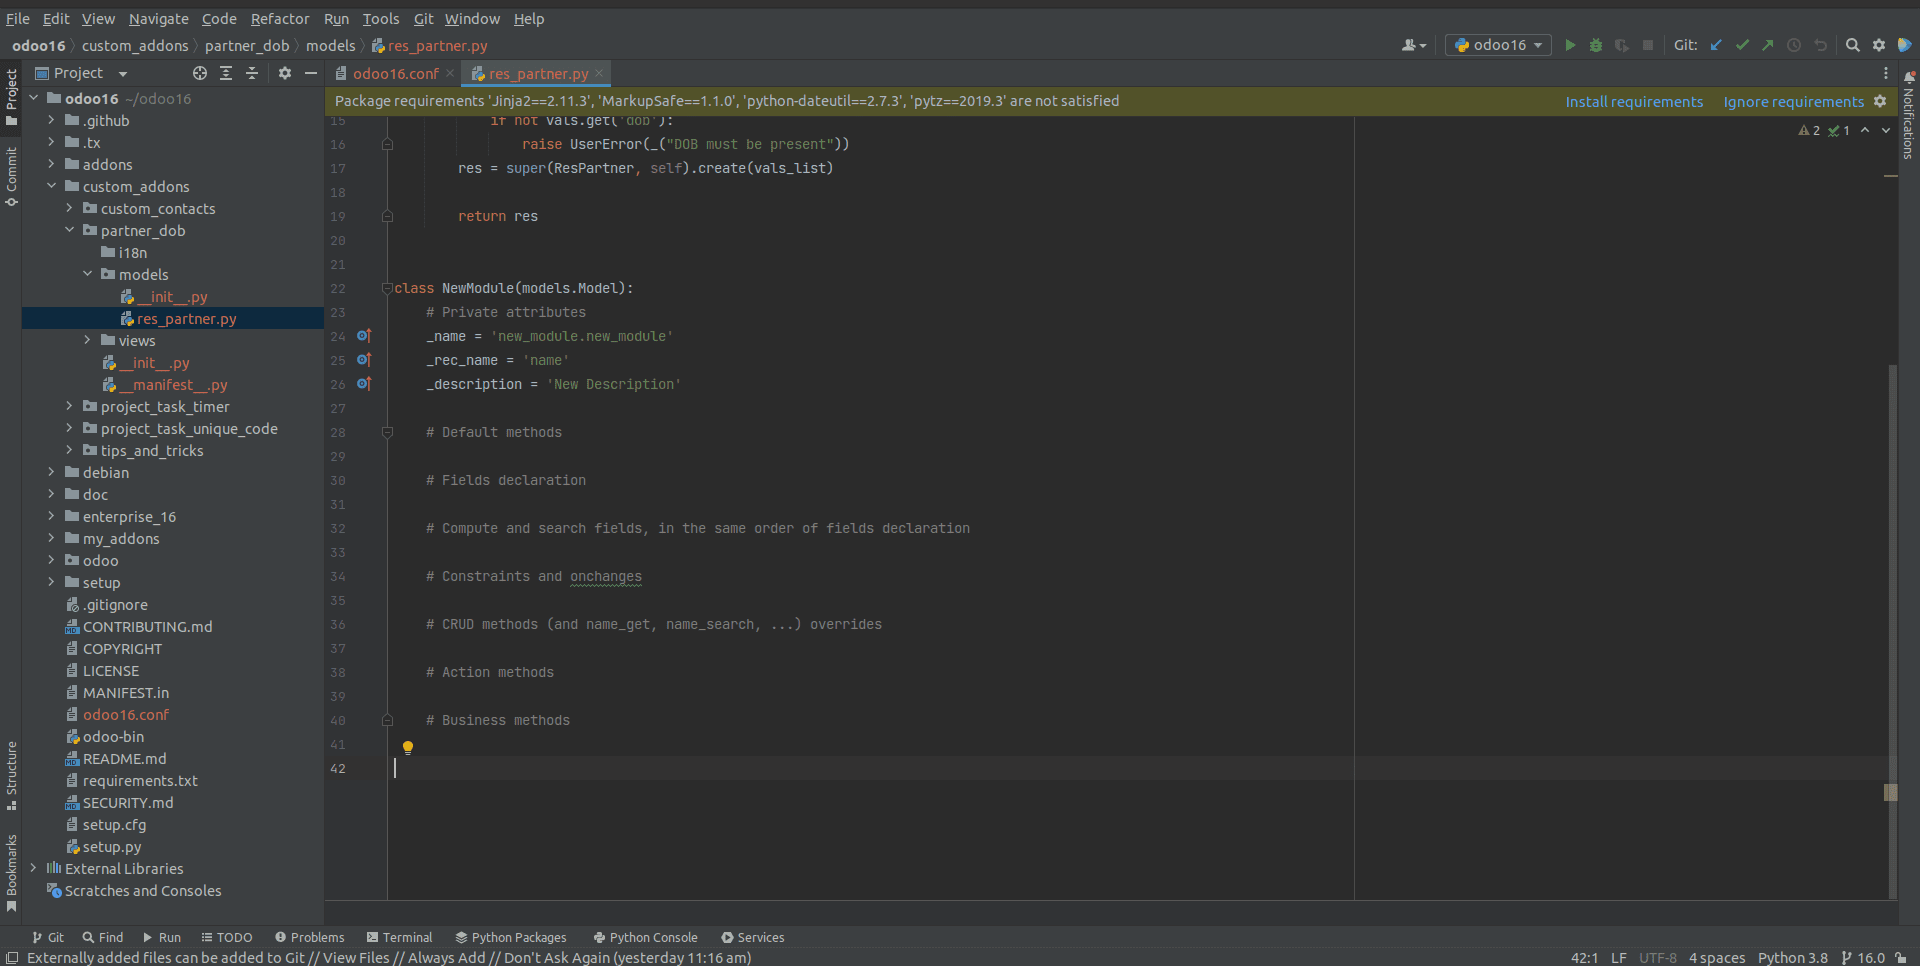Toggle the Bookmarks tool window
Image resolution: width=1920 pixels, height=966 pixels.
point(11,873)
